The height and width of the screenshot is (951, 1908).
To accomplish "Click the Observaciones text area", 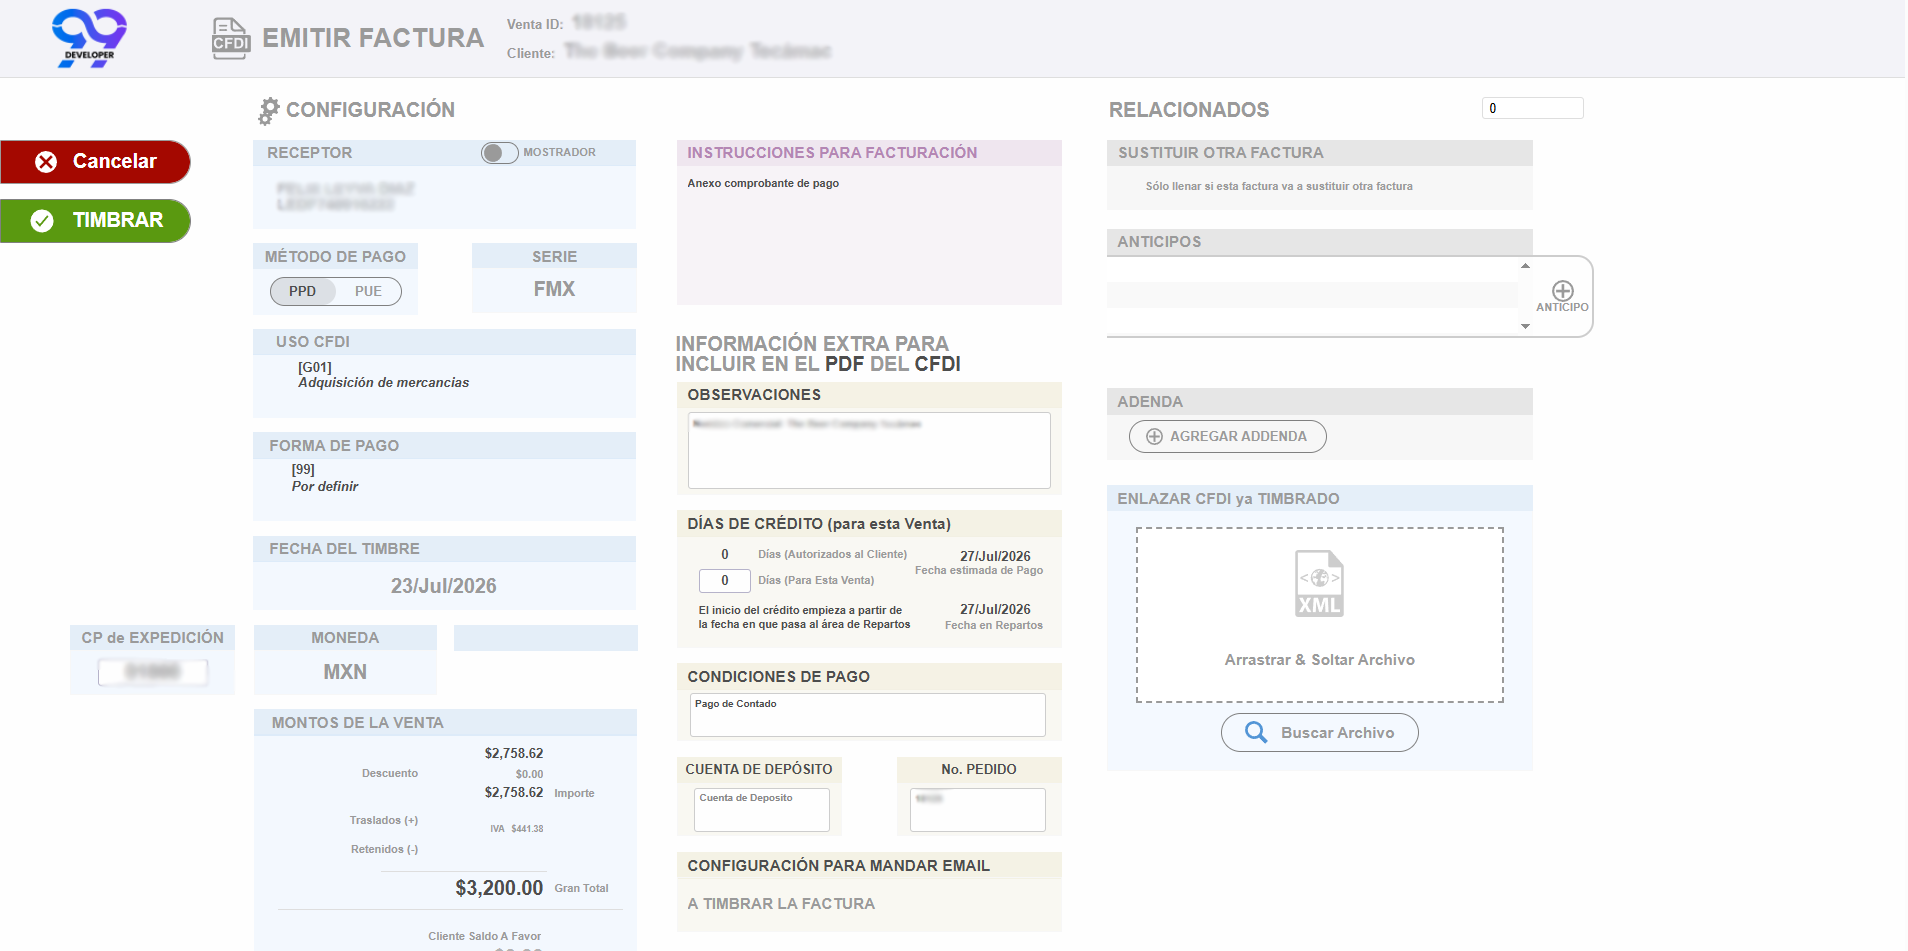I will point(869,450).
